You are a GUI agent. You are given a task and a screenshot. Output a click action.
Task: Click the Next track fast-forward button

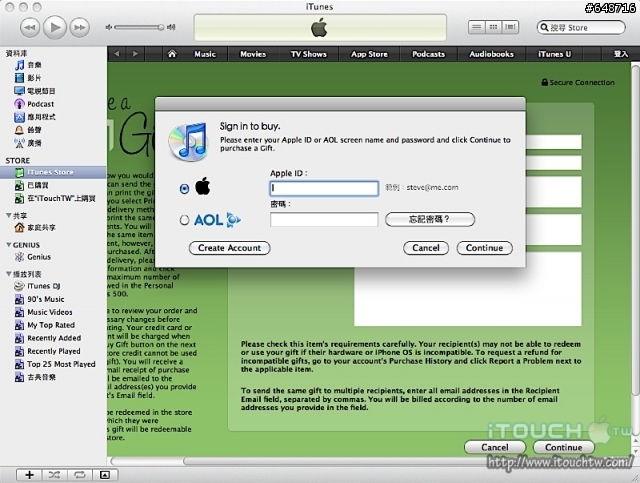click(x=80, y=27)
